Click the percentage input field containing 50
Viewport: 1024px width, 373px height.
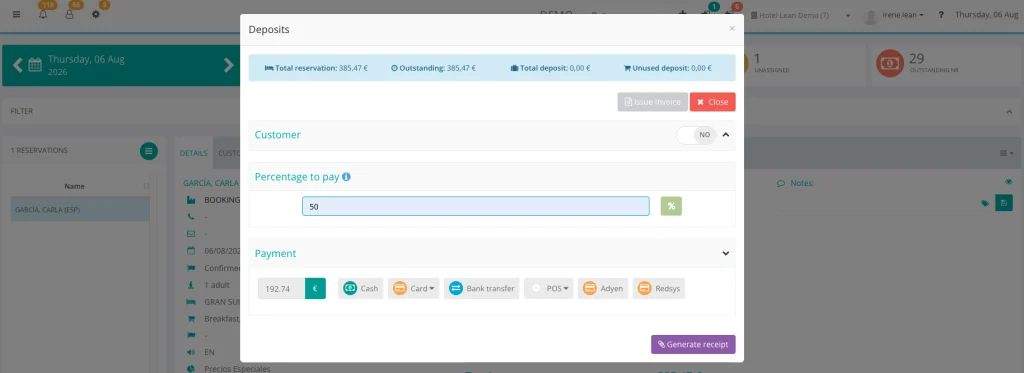tap(475, 206)
